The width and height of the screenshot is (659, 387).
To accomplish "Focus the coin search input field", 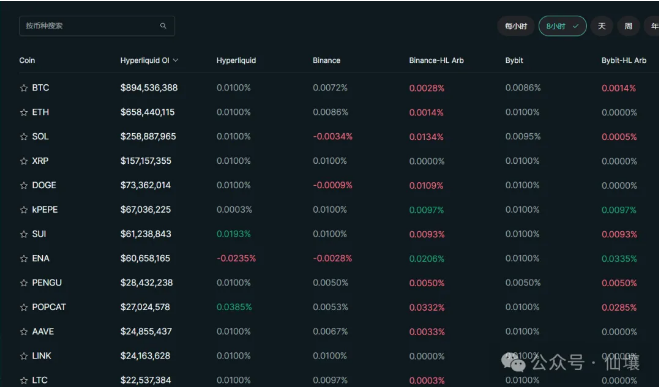I will click(97, 26).
